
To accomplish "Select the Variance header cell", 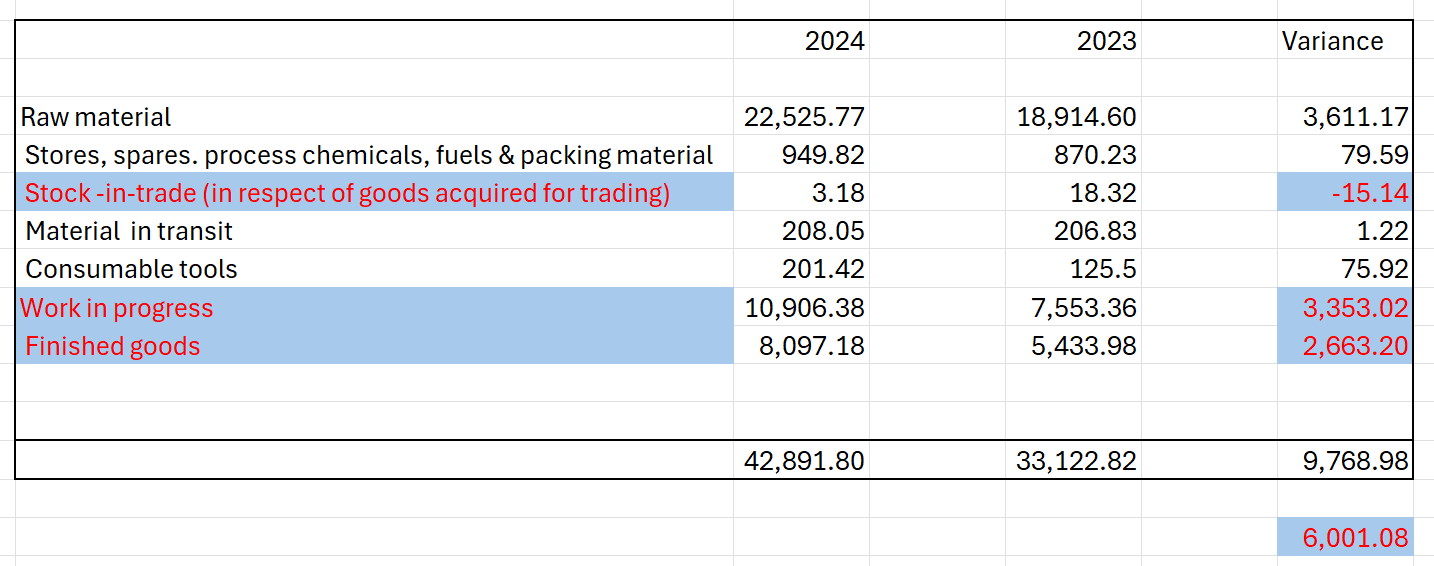I will point(1332,41).
